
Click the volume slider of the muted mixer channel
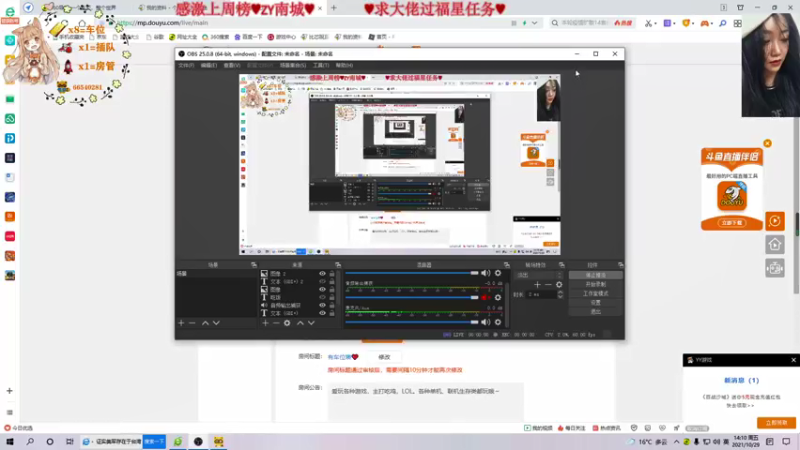coord(412,297)
